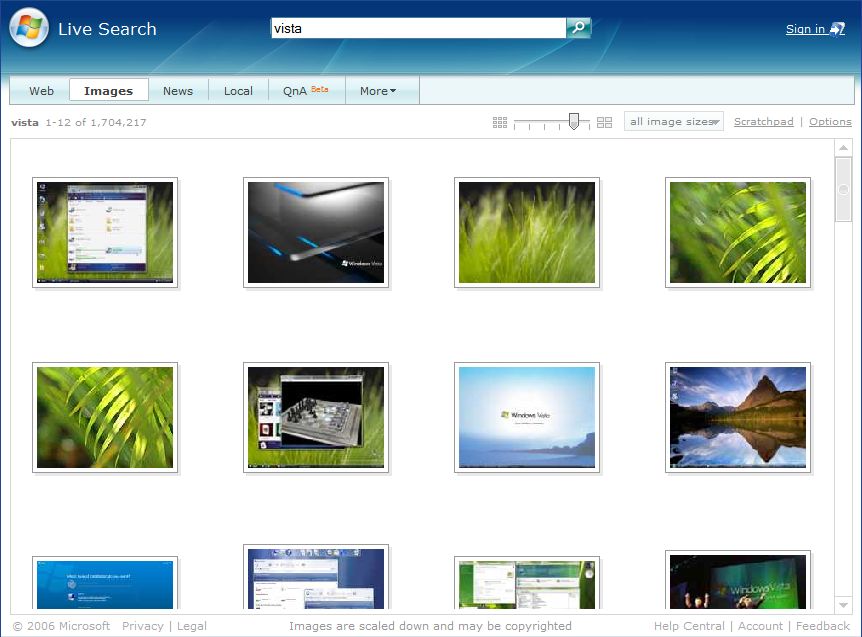Screen dimensions: 862x637
Task: Click the Feedback footer link
Action: (x=822, y=626)
